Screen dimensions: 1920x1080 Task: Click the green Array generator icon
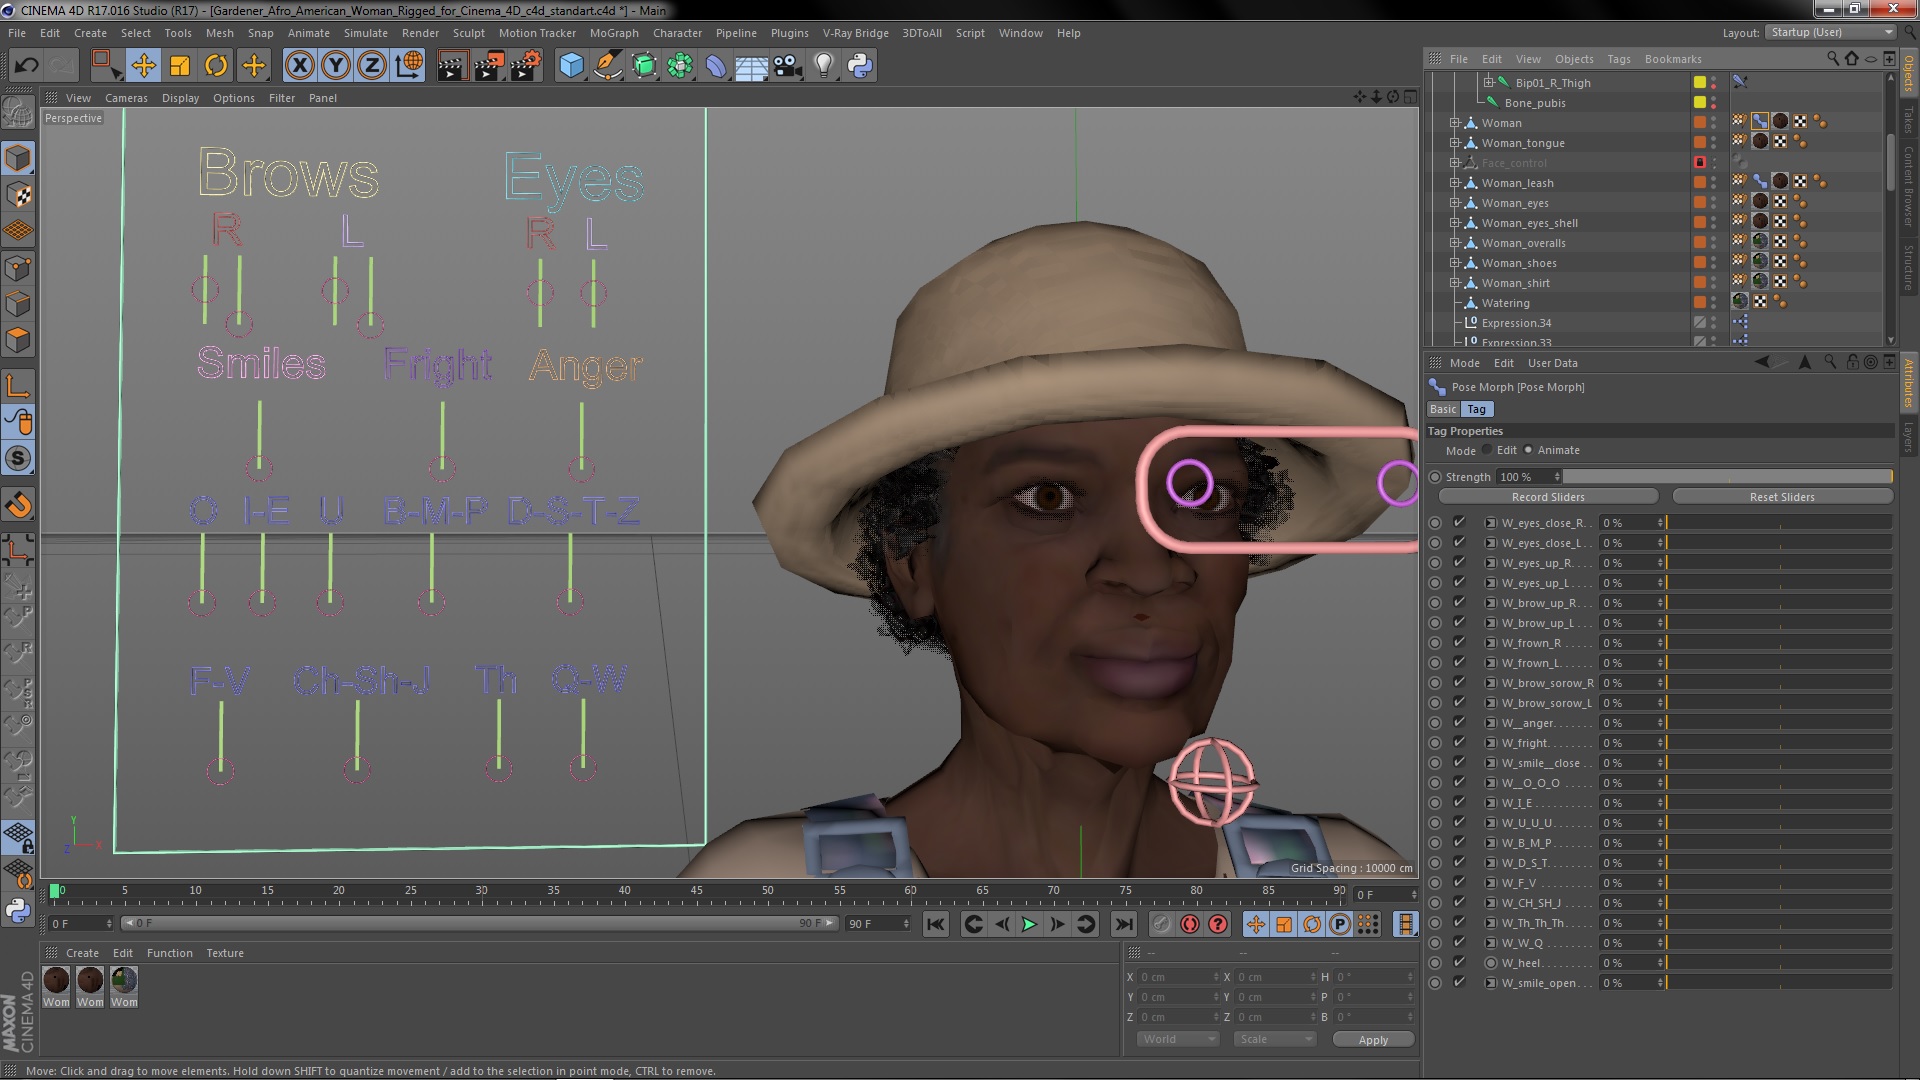tap(680, 66)
